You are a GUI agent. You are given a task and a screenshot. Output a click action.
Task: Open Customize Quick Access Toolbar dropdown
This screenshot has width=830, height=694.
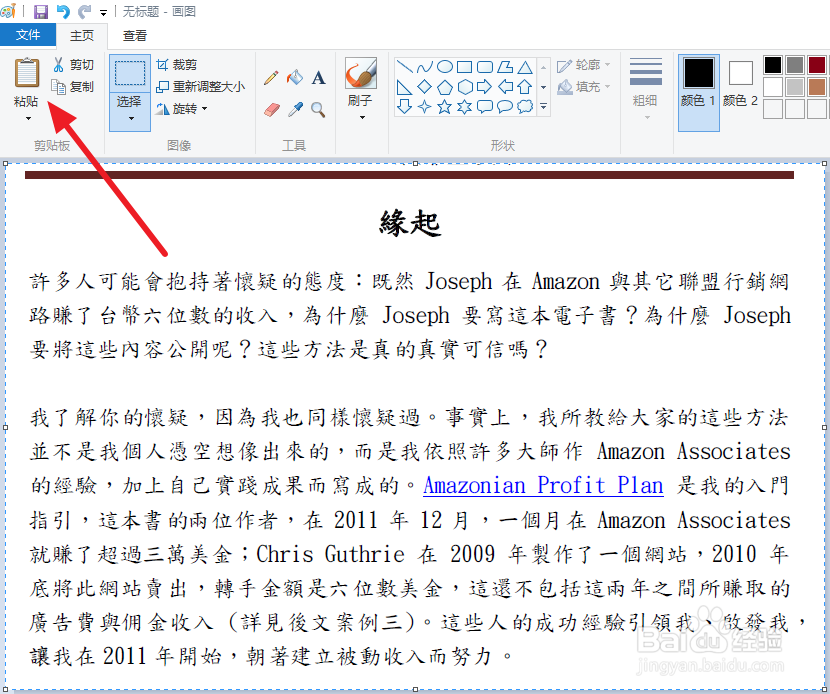(104, 12)
